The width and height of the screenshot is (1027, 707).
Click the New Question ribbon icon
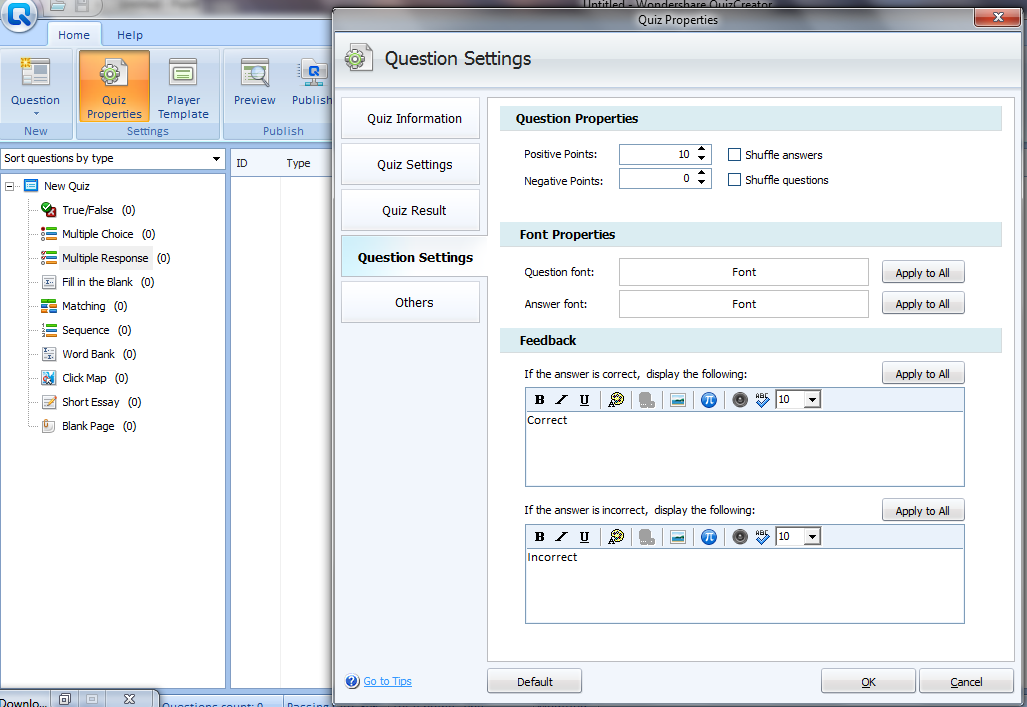[35, 72]
